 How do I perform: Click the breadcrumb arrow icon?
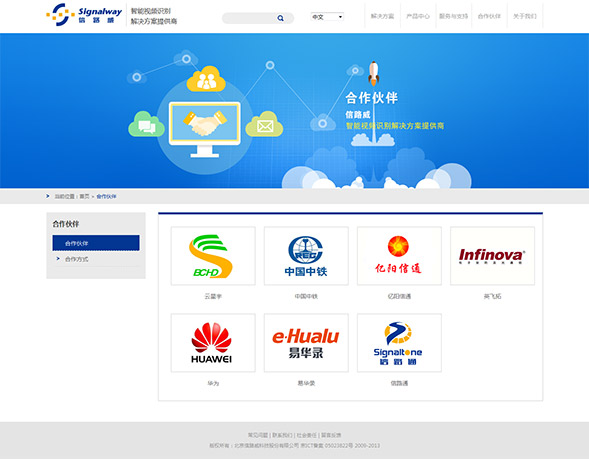(48, 196)
